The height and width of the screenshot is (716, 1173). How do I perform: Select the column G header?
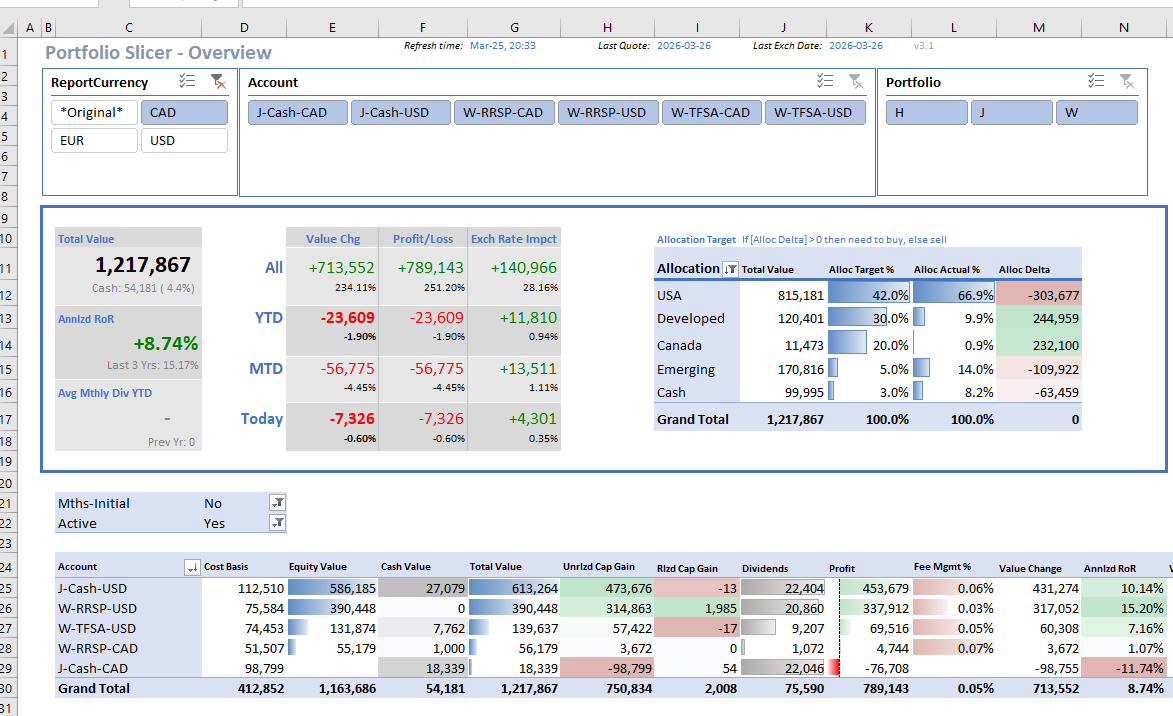[x=513, y=28]
